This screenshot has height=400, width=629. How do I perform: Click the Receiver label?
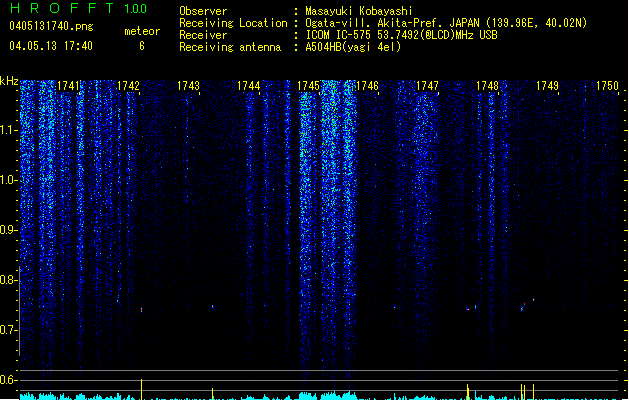click(x=203, y=35)
